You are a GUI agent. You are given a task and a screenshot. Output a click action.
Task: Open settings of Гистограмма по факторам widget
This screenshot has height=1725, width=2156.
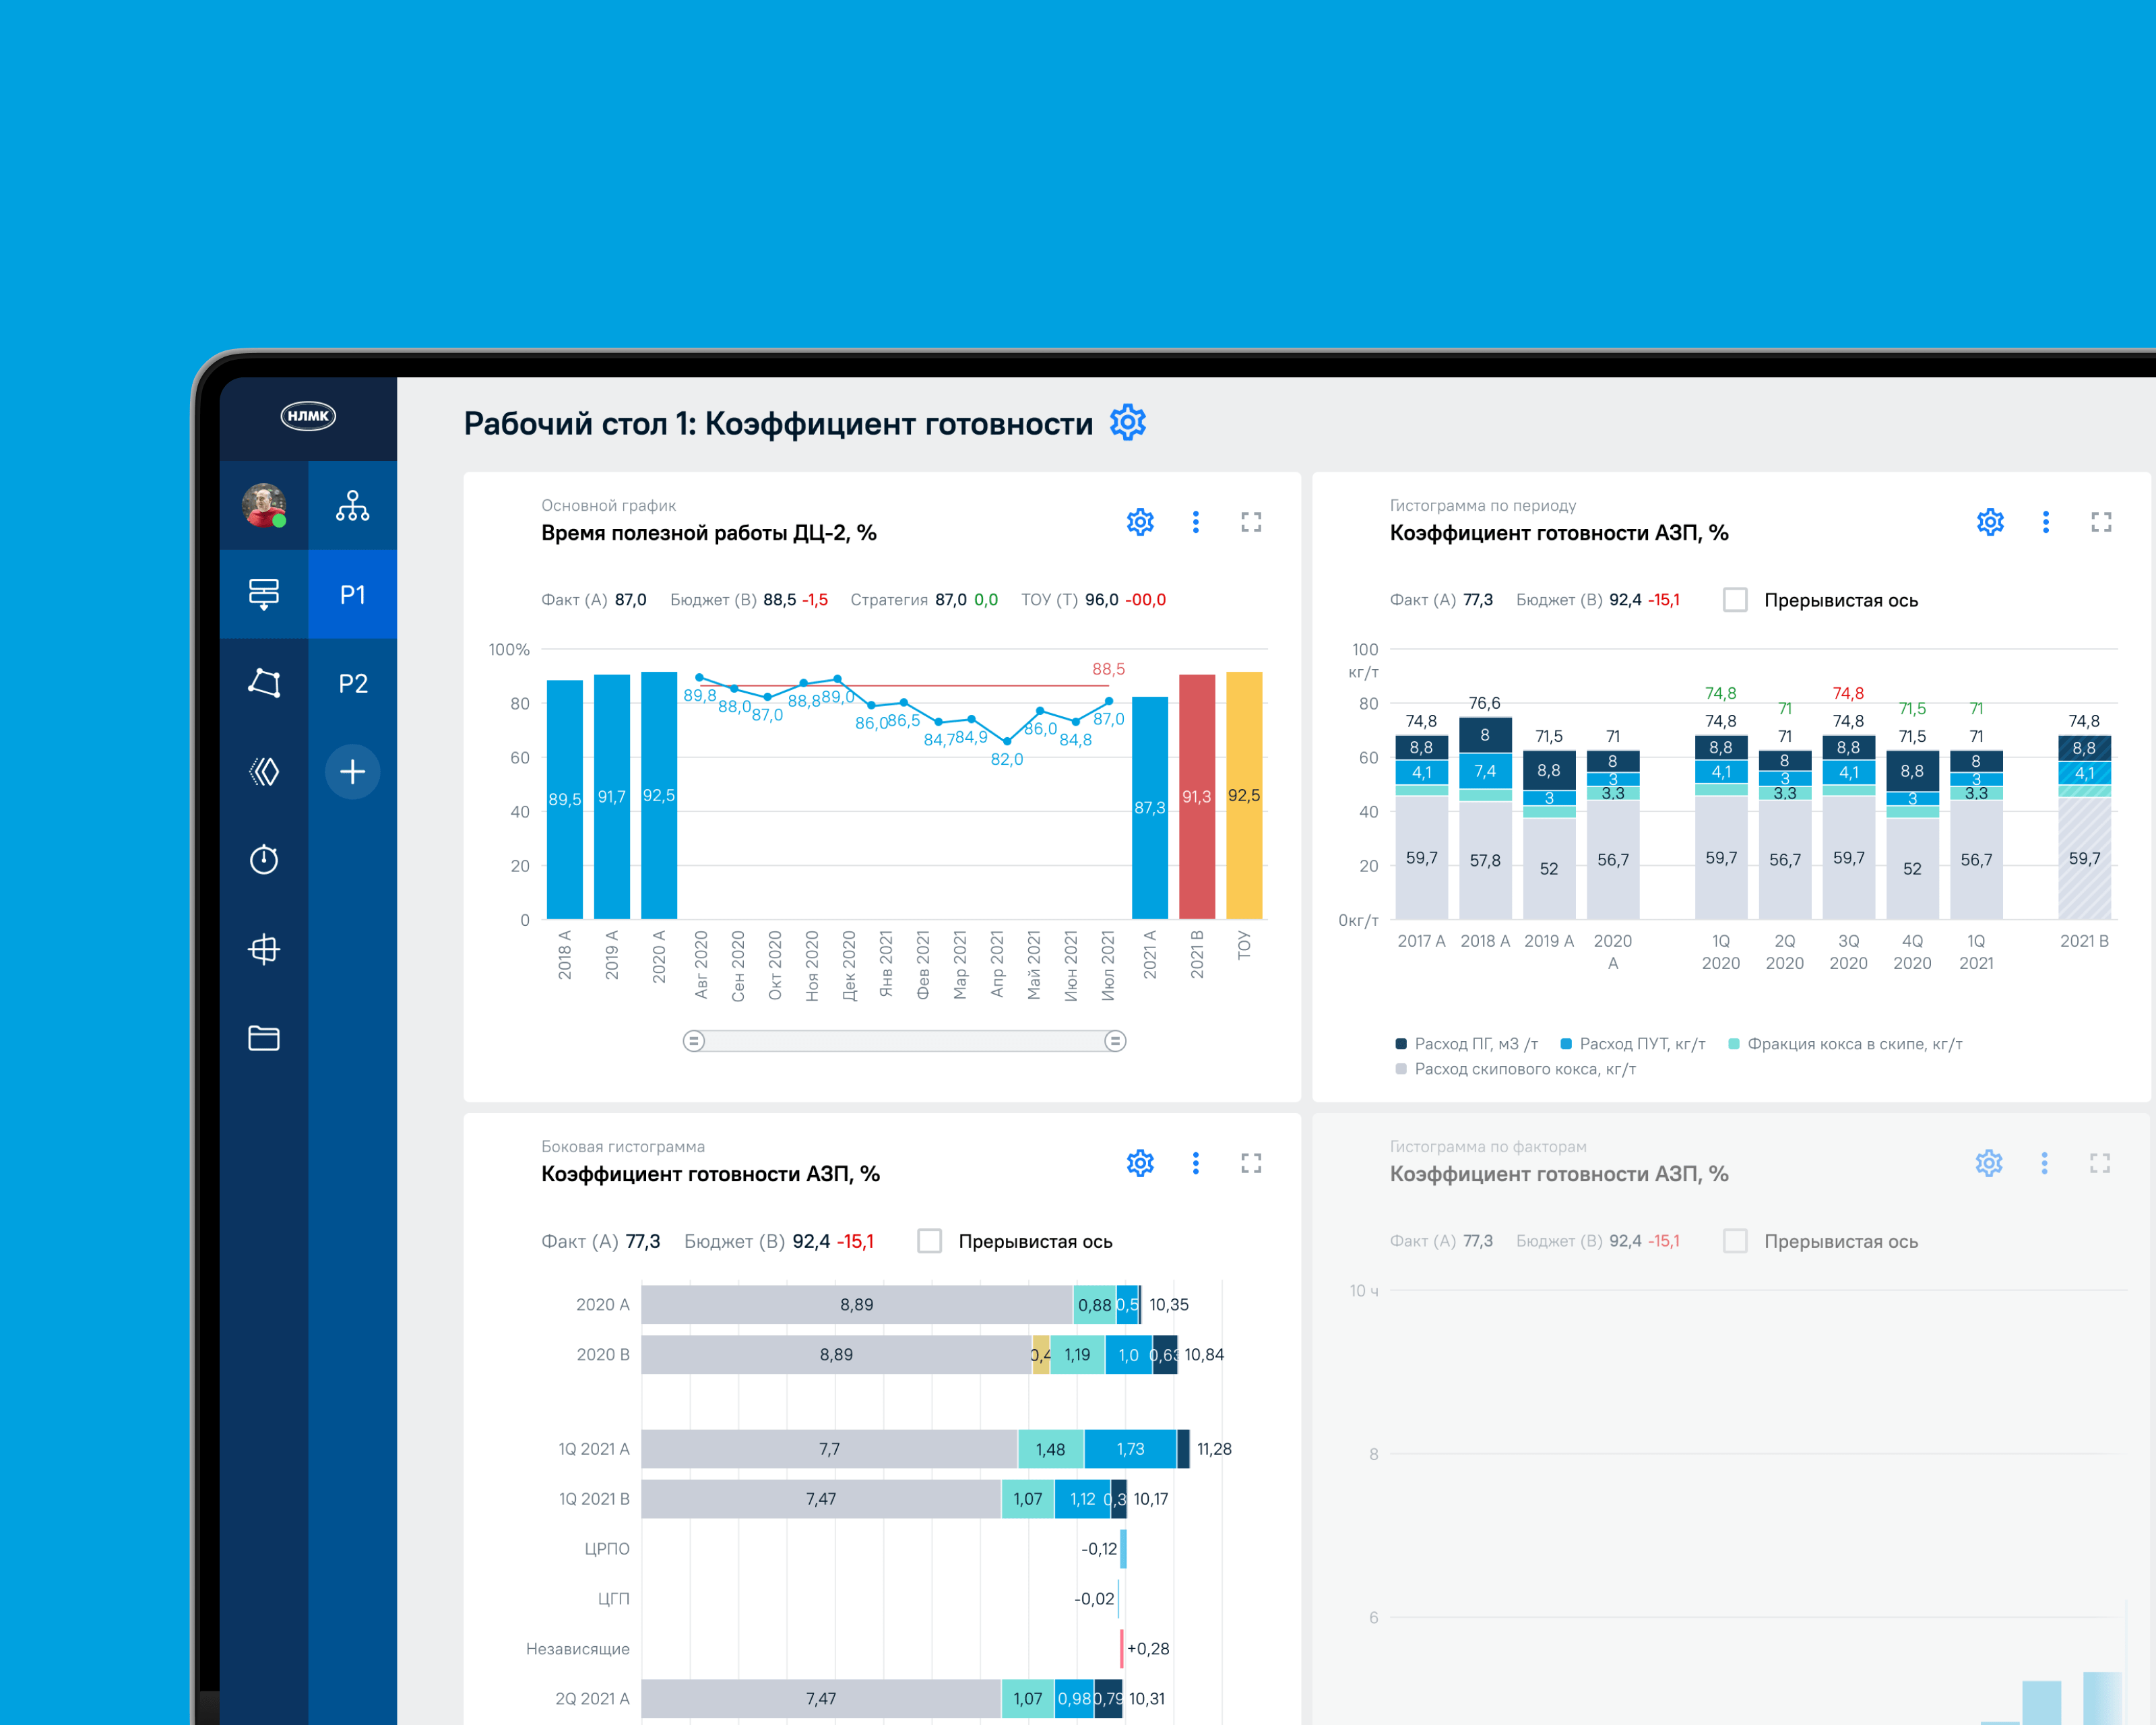tap(1989, 1163)
